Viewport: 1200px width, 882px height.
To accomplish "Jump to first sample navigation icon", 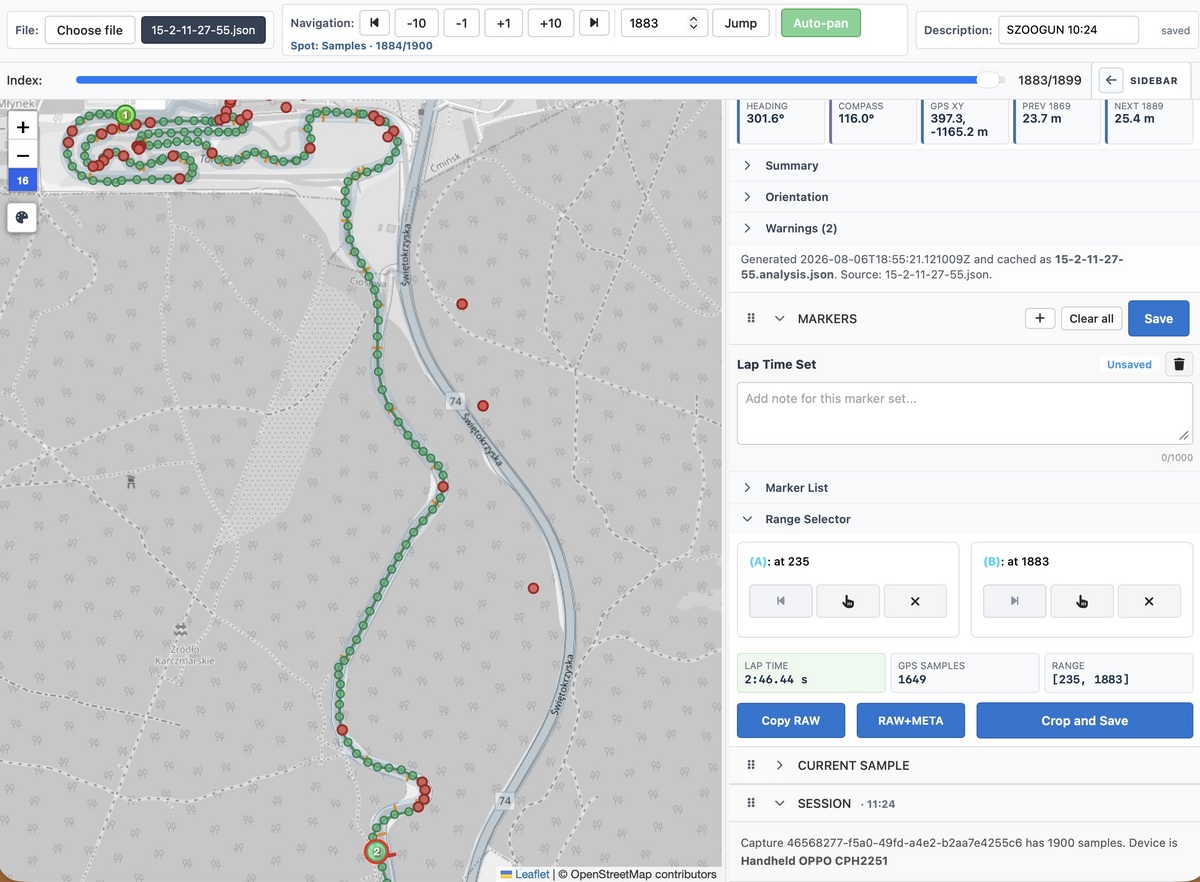I will 374,23.
